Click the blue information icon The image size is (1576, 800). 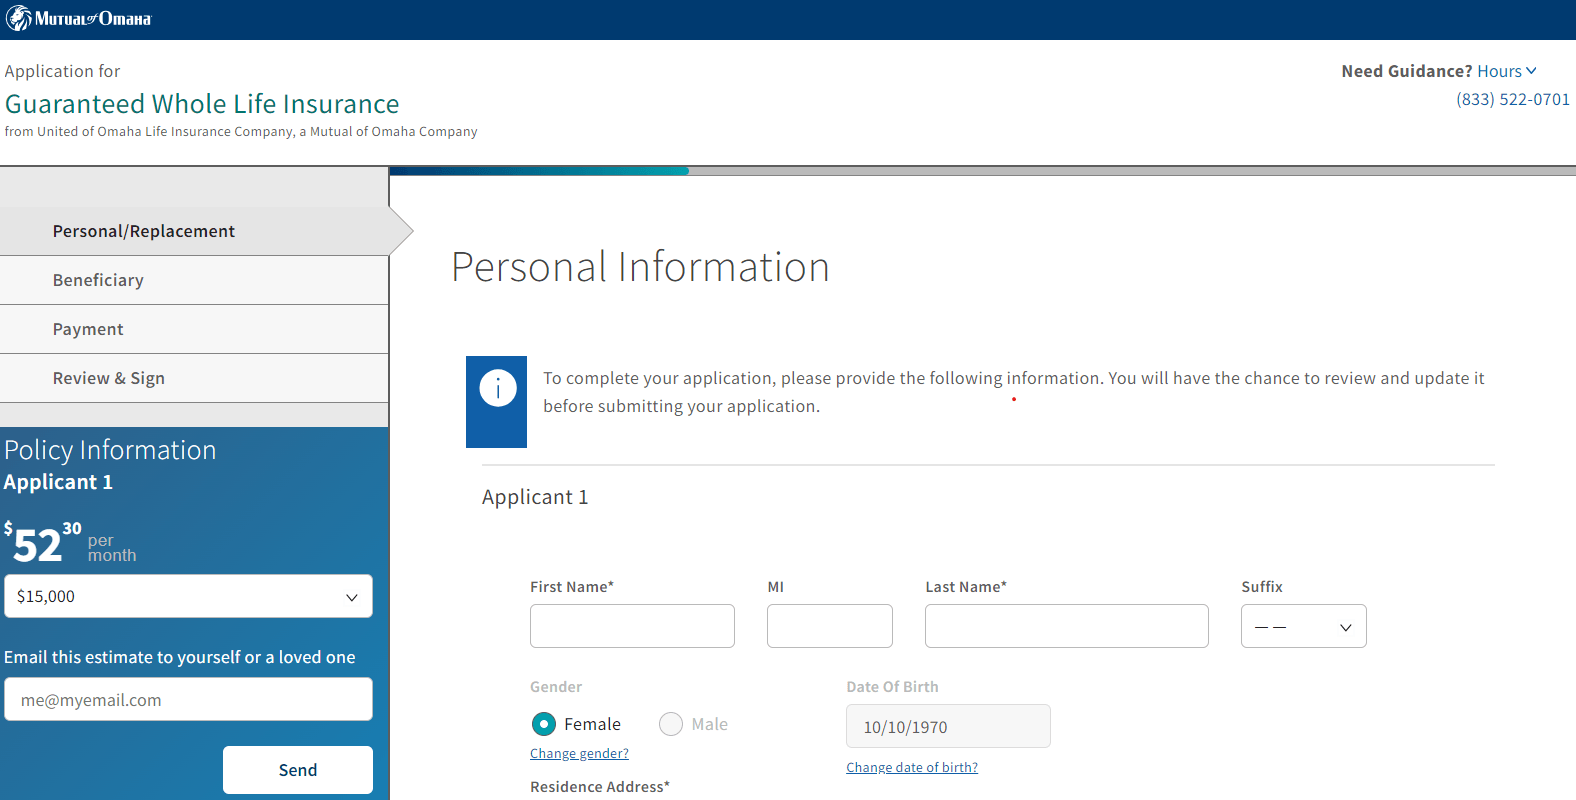click(497, 388)
